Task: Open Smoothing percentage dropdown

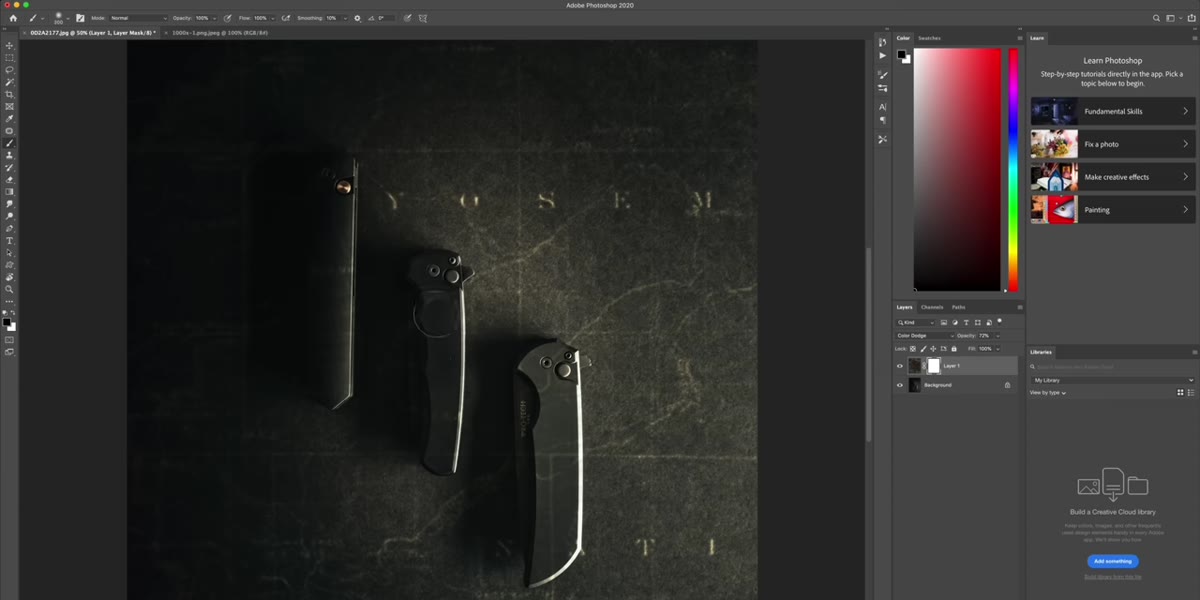Action: 345,18
